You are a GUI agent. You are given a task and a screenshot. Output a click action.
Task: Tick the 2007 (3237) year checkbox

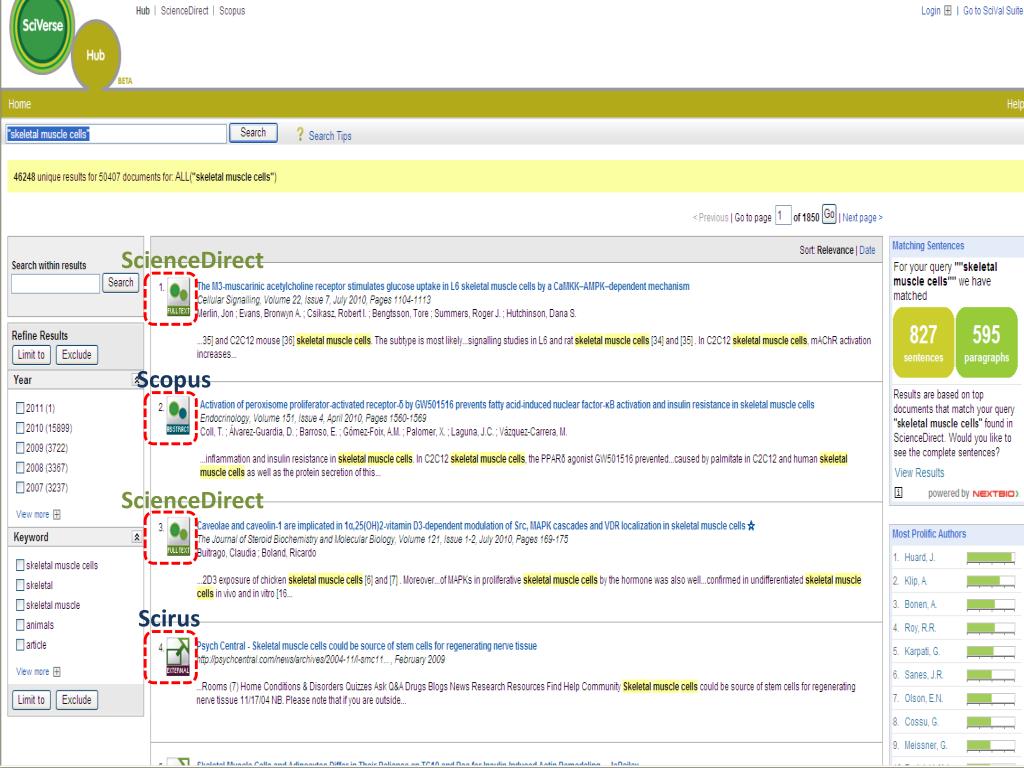tap(20, 487)
